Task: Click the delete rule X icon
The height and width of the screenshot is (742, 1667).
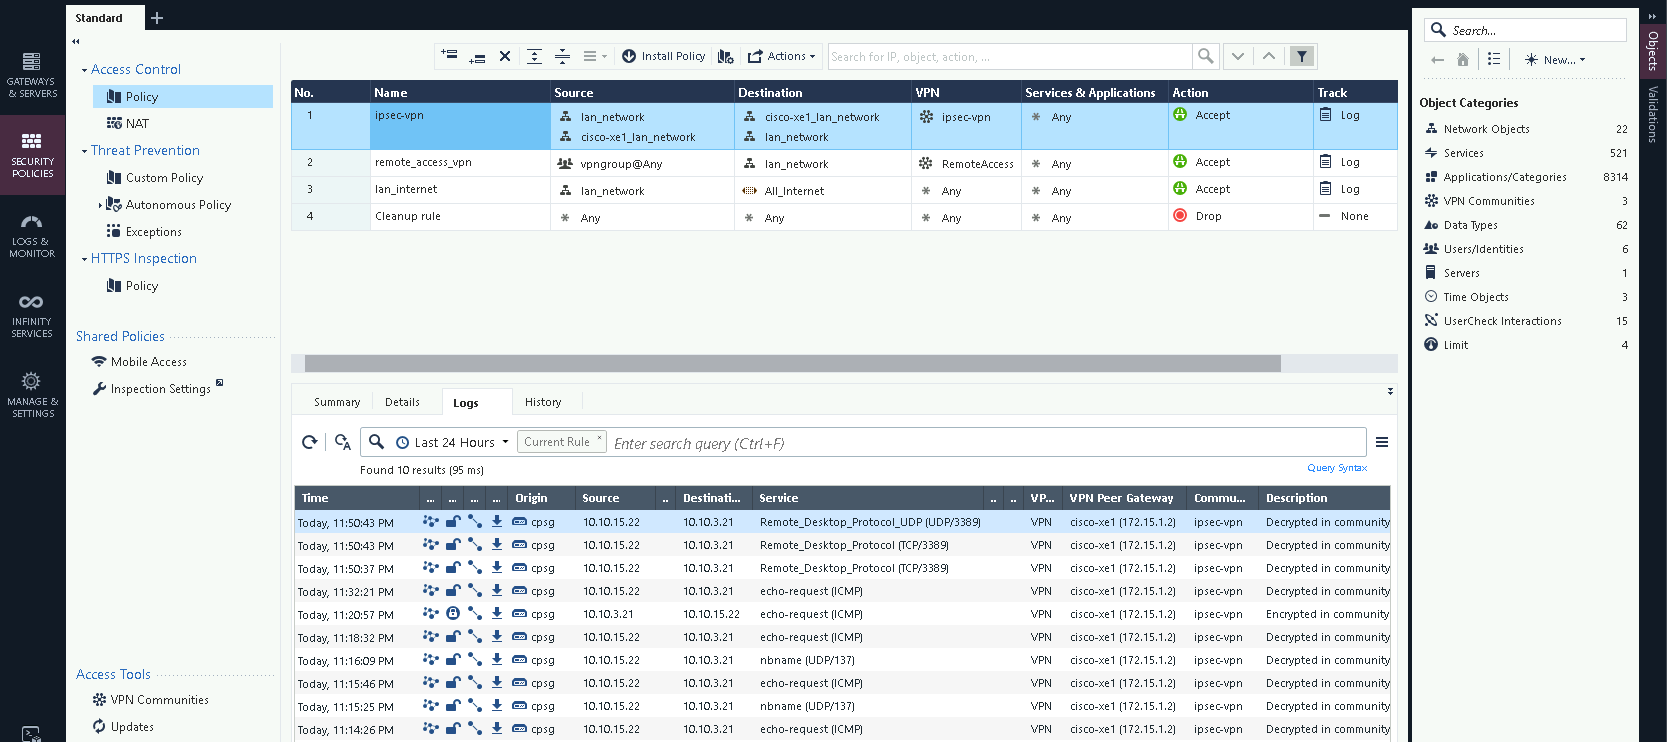Action: click(505, 56)
